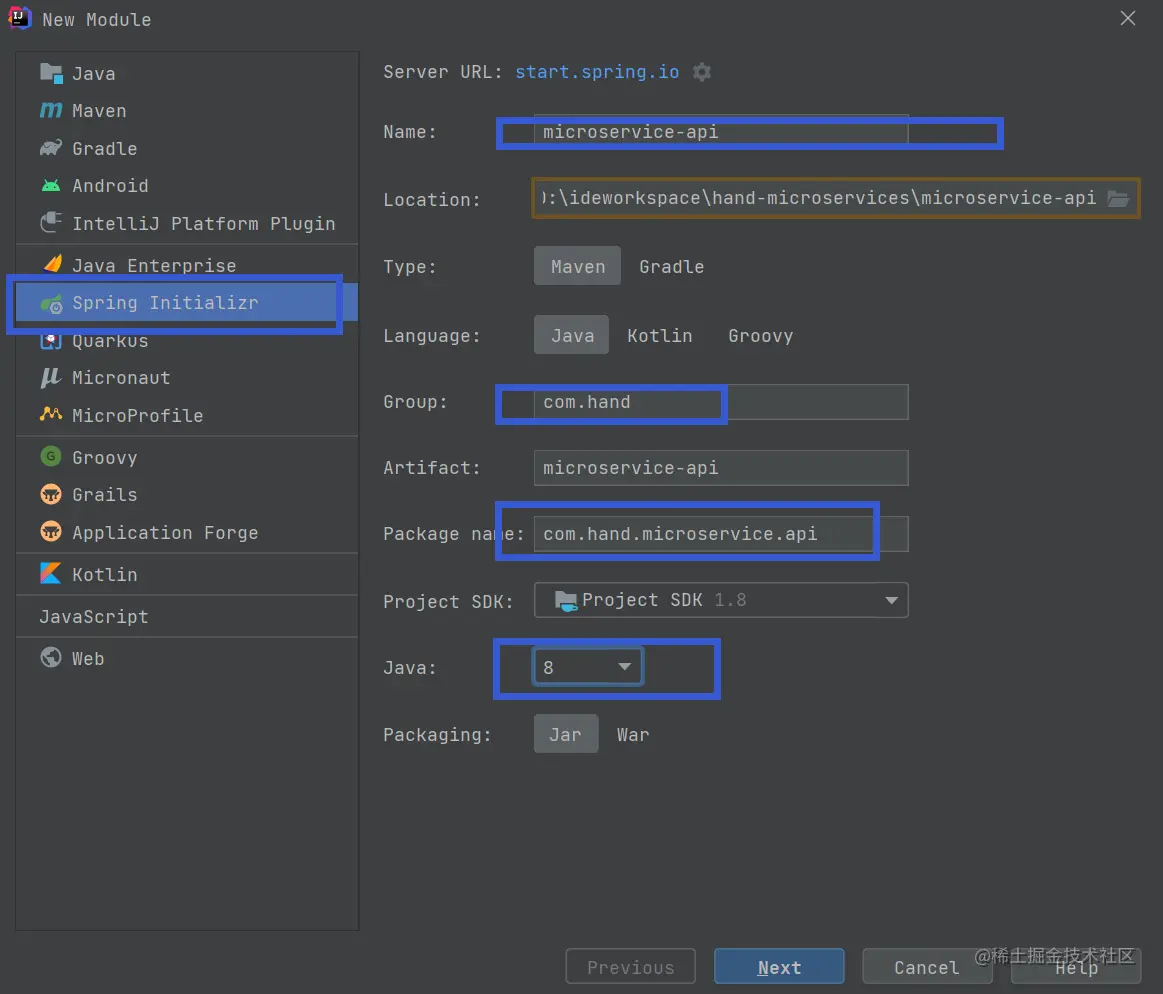The image size is (1163, 994).
Task: Select the Grails icon
Action: point(50,494)
